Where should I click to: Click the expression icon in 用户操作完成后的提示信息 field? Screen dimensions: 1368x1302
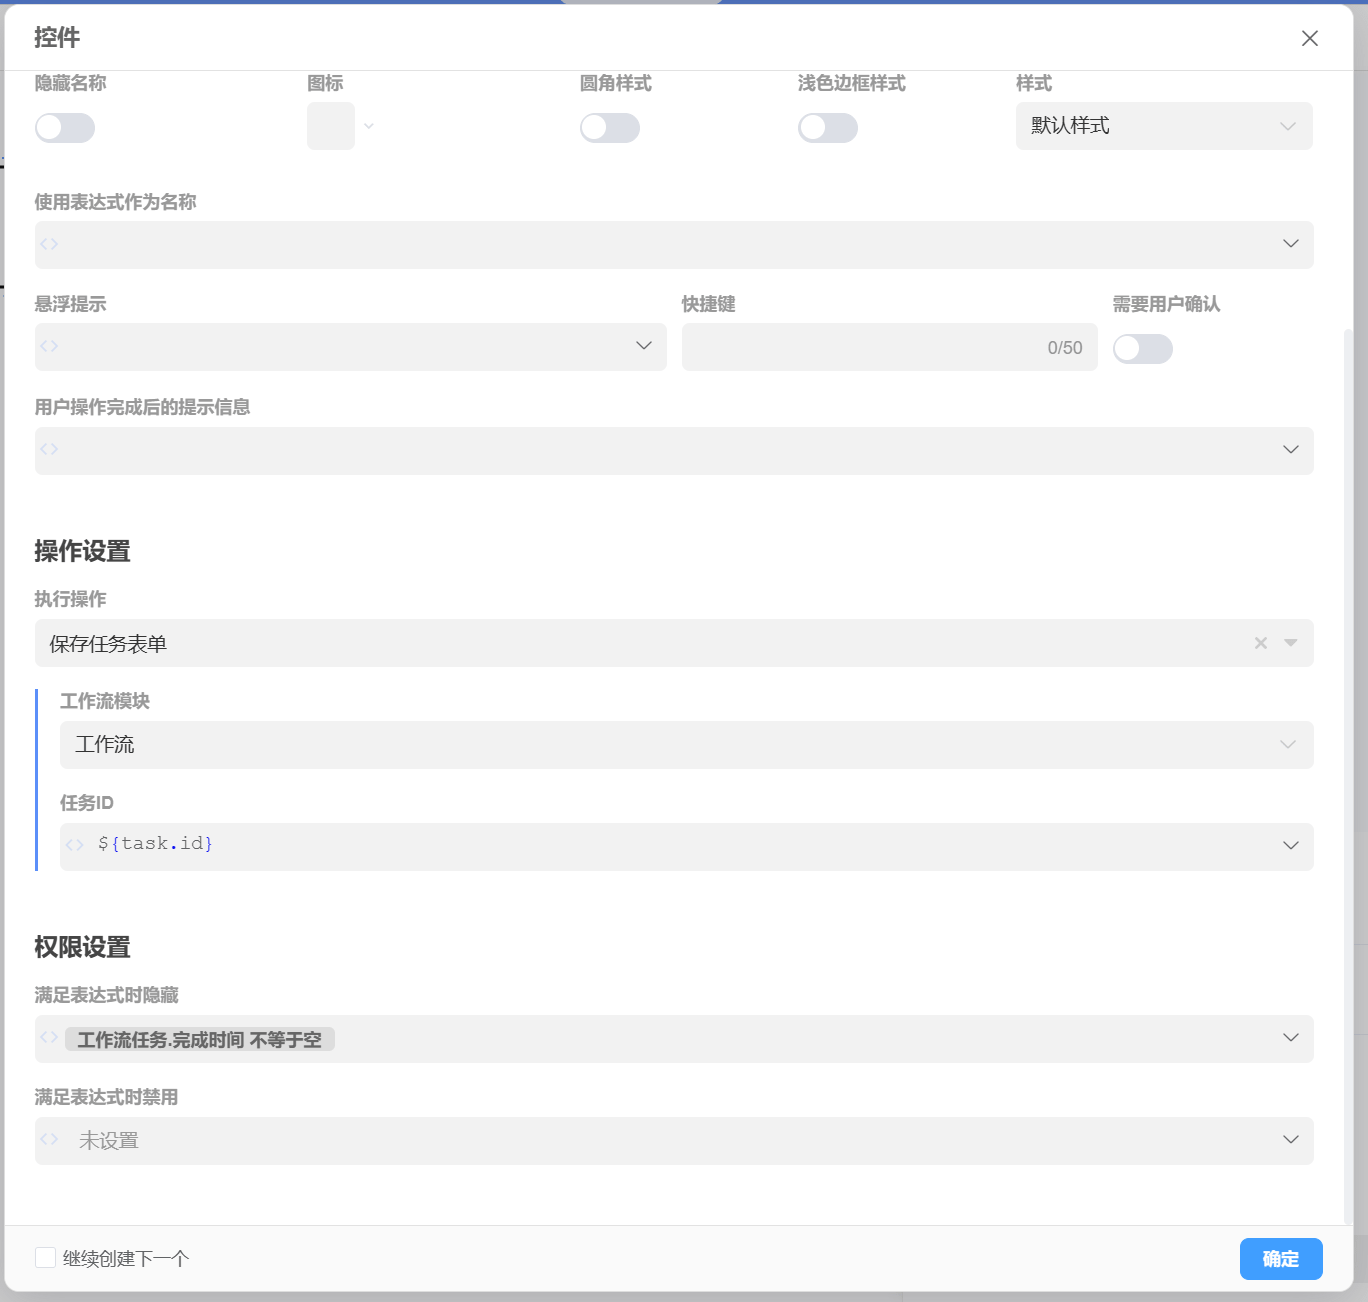coord(49,450)
